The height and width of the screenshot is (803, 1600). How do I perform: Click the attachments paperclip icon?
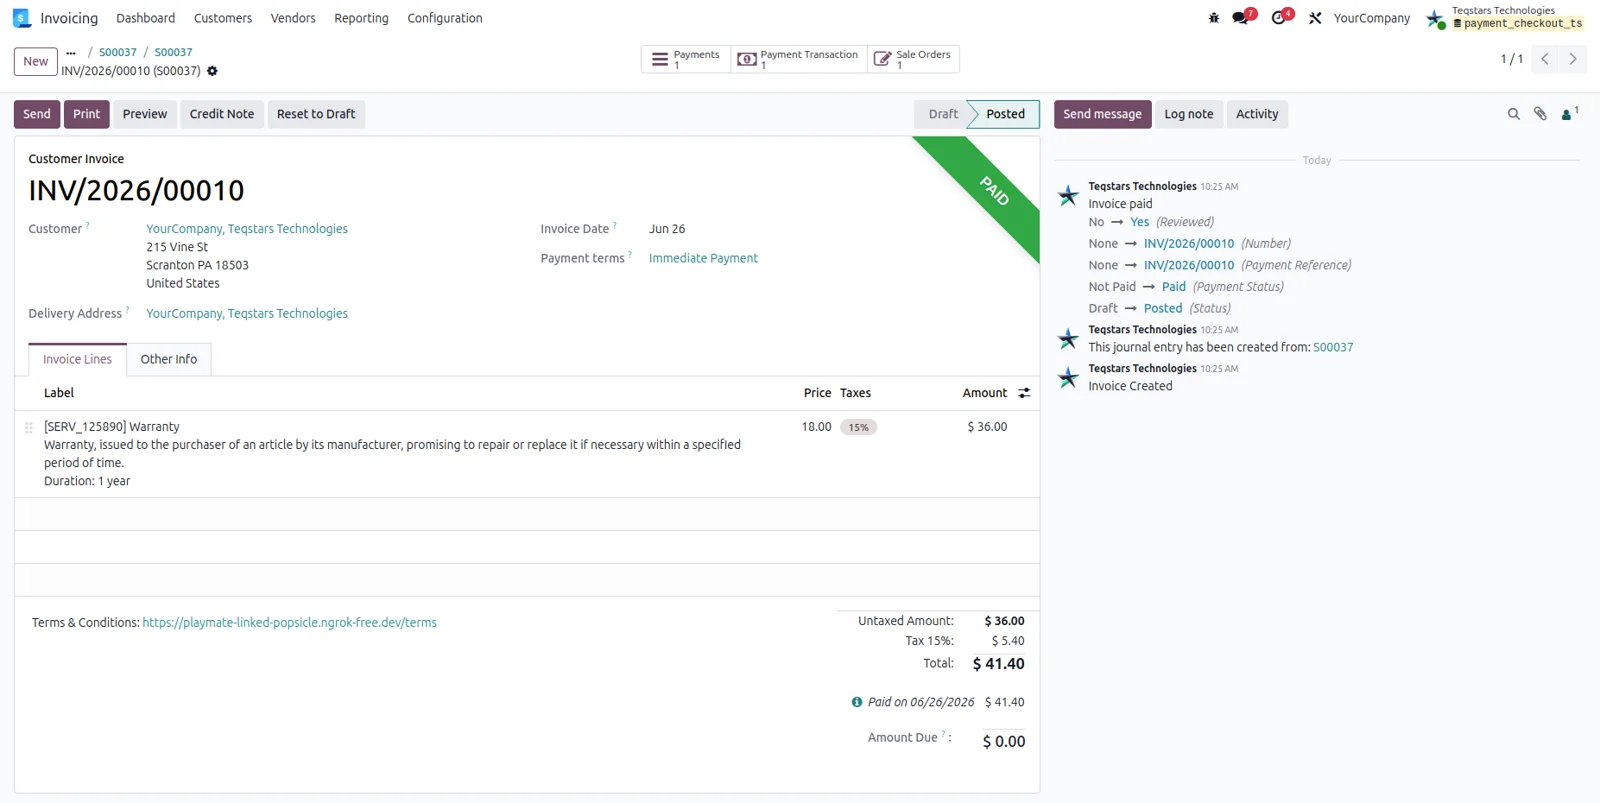point(1540,114)
